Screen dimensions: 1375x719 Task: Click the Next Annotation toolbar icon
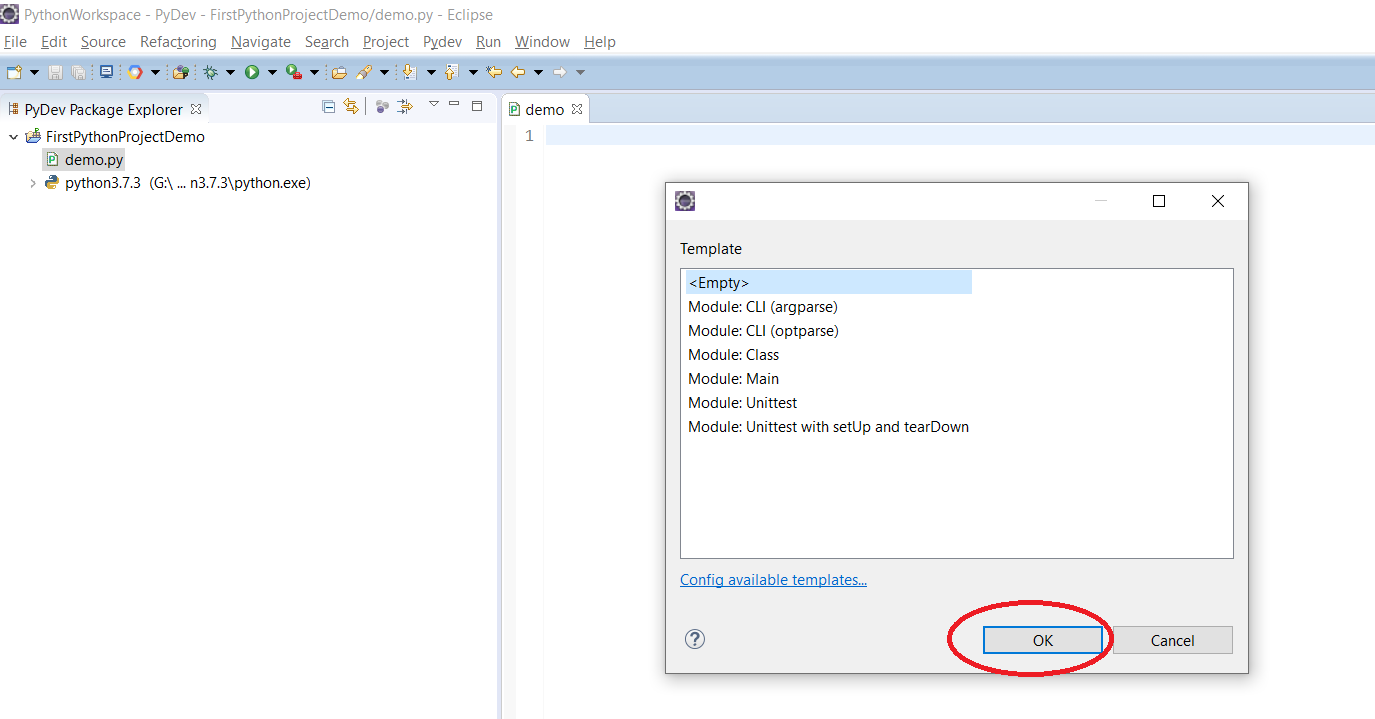pyautogui.click(x=408, y=72)
